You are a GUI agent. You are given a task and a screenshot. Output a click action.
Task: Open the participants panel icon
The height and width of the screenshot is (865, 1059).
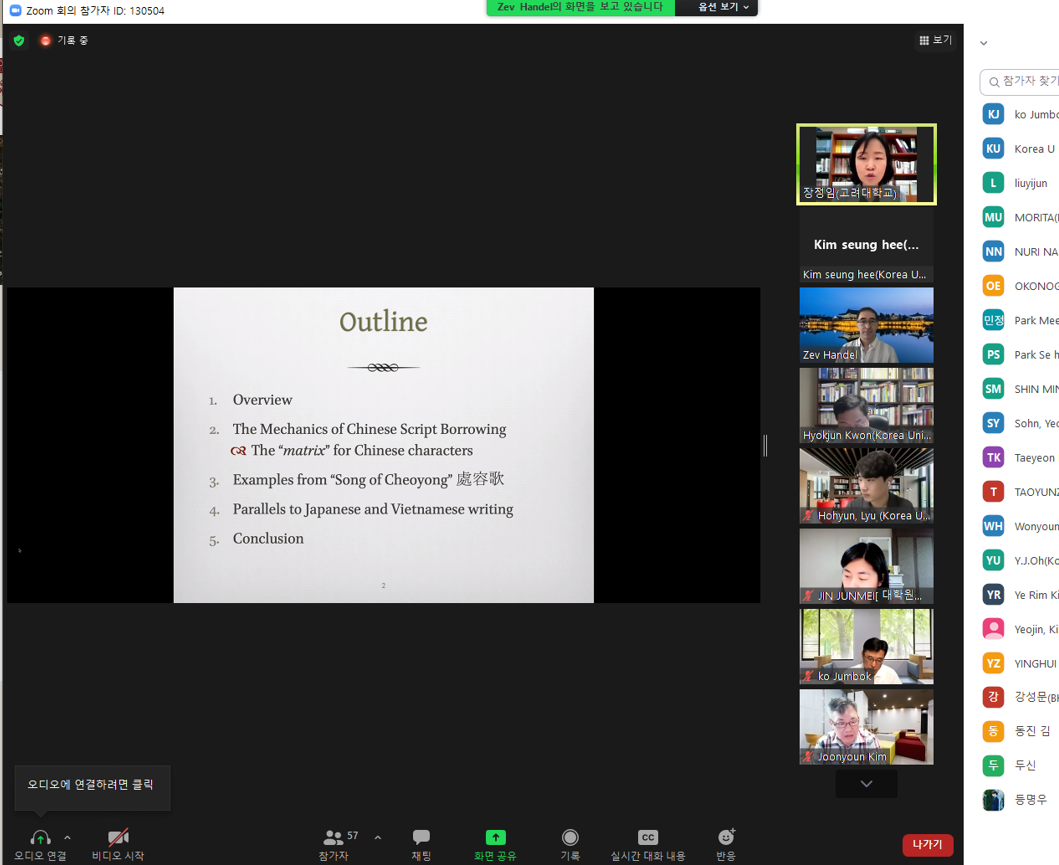click(334, 837)
